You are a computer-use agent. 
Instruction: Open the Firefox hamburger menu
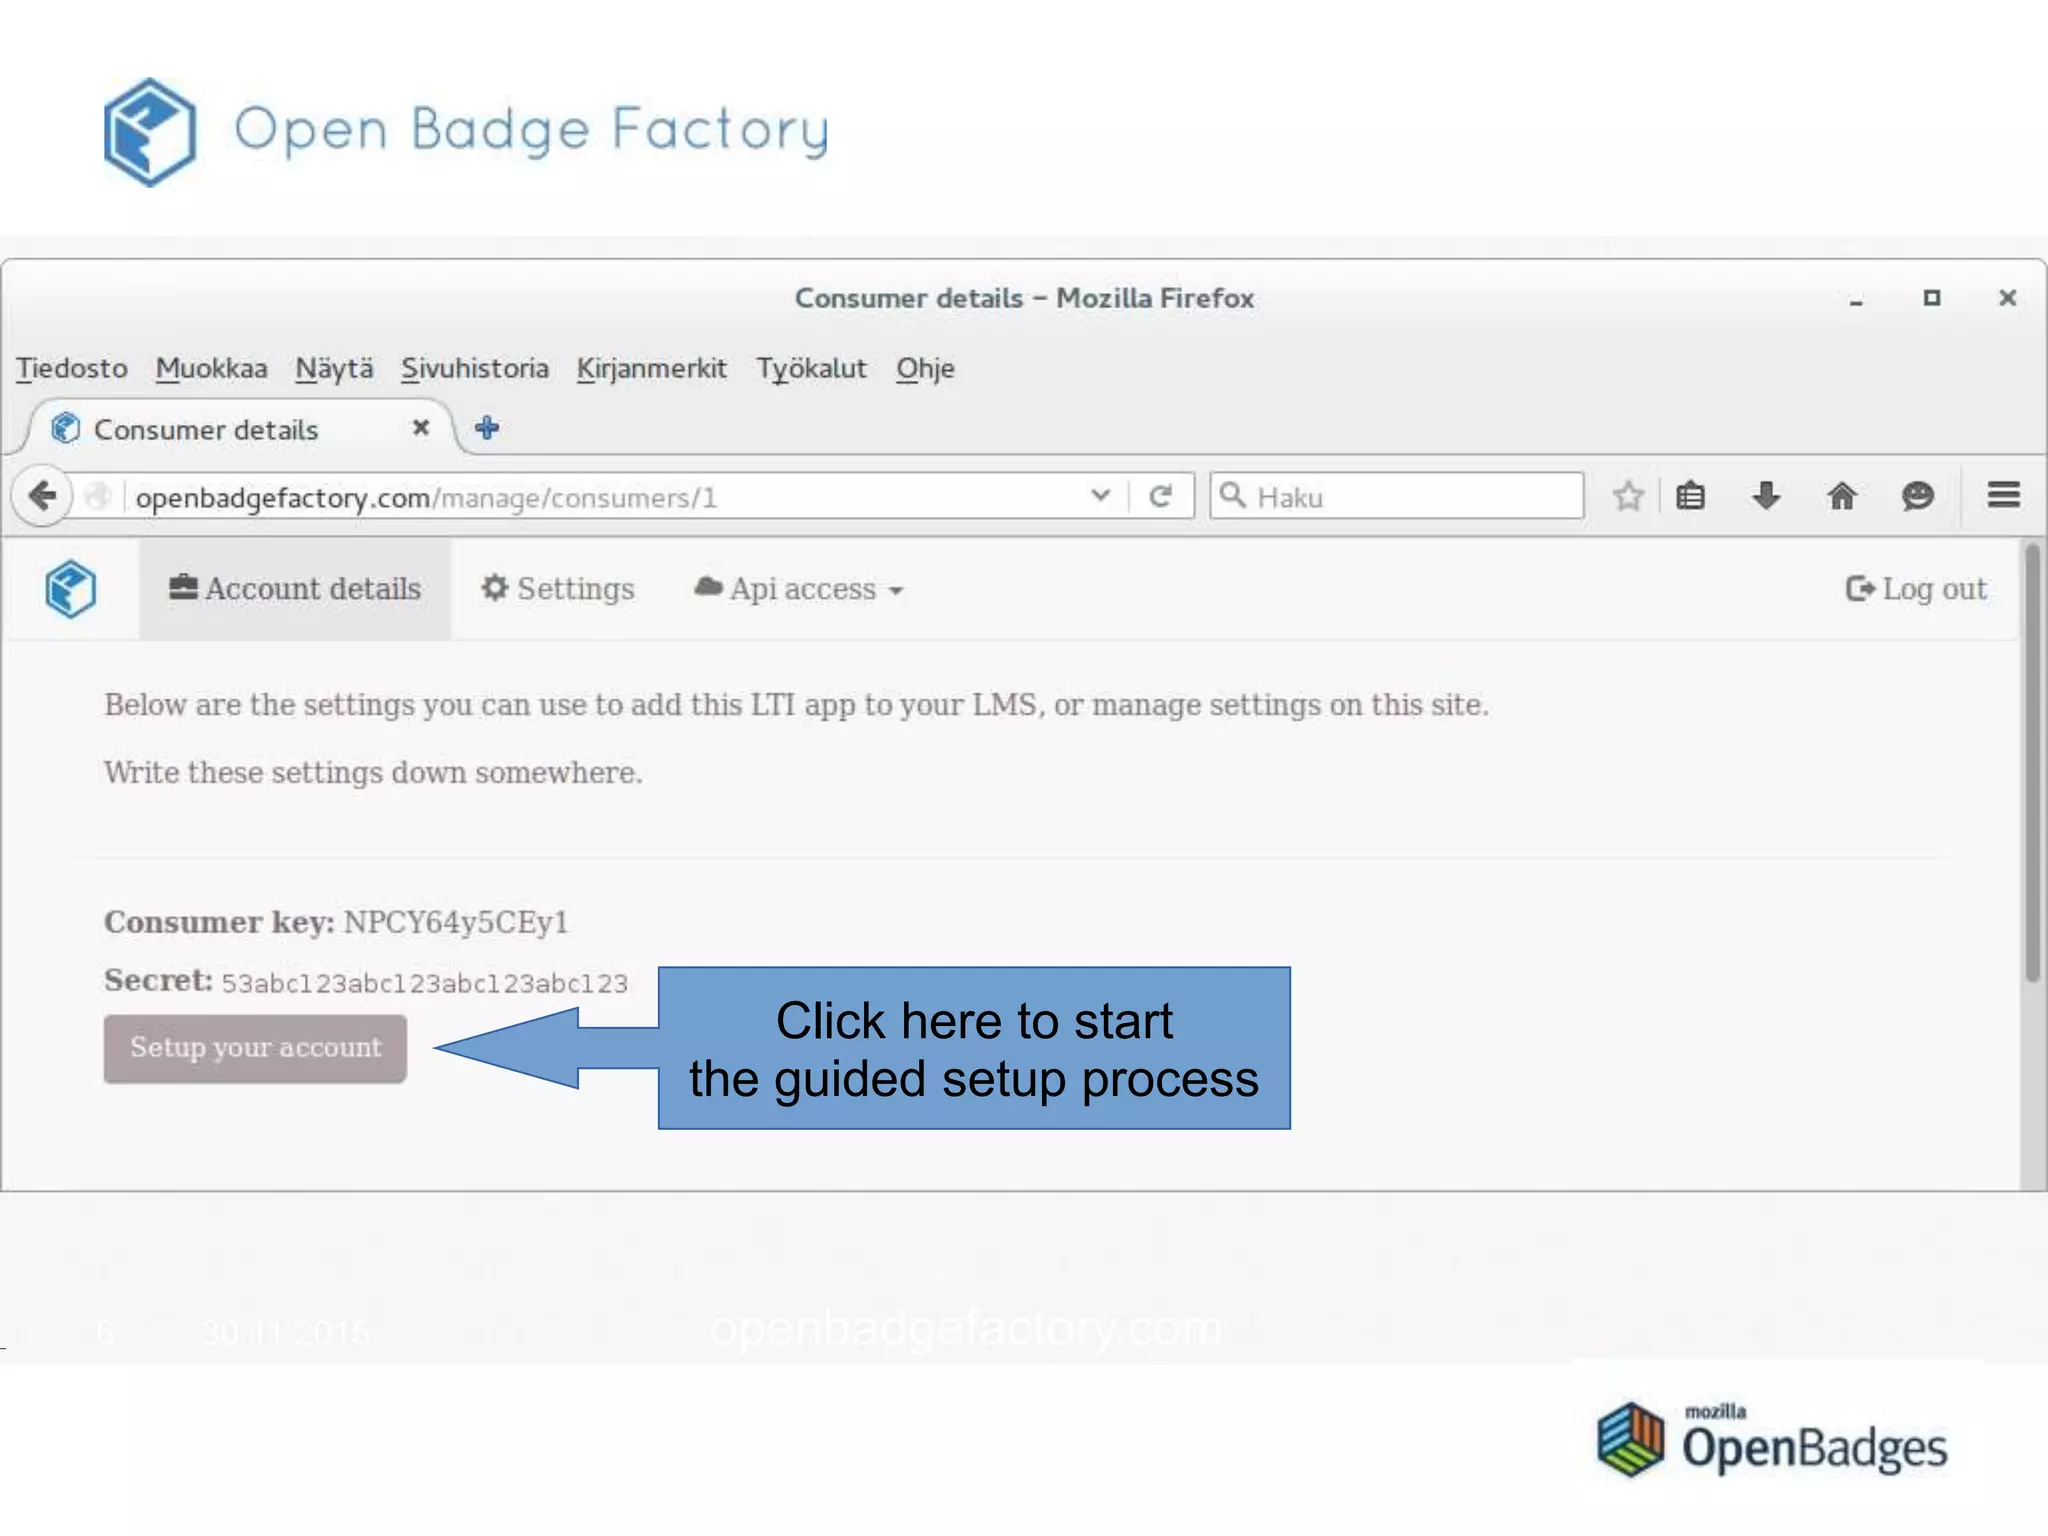click(x=2003, y=495)
